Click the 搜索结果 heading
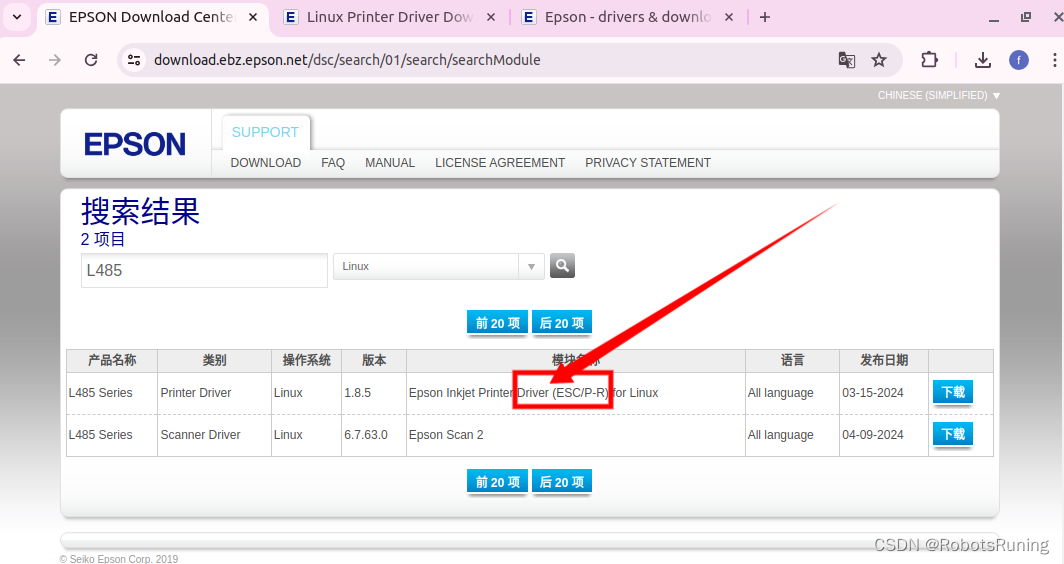Image resolution: width=1064 pixels, height=564 pixels. pos(140,211)
